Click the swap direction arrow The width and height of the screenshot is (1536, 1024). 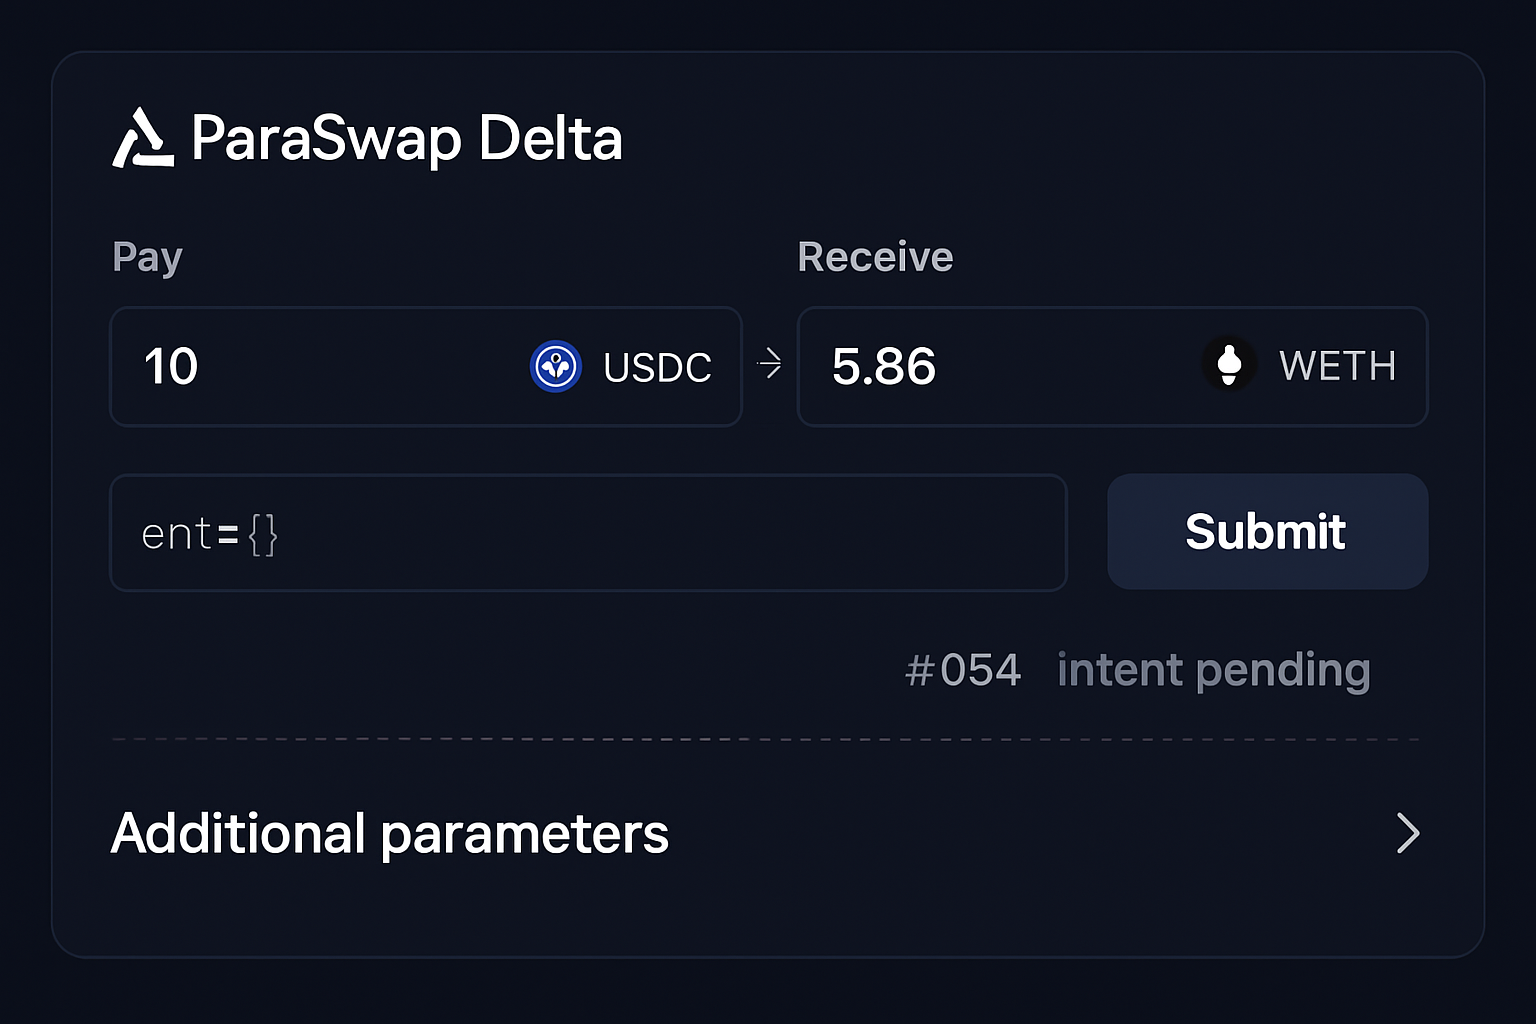click(770, 366)
